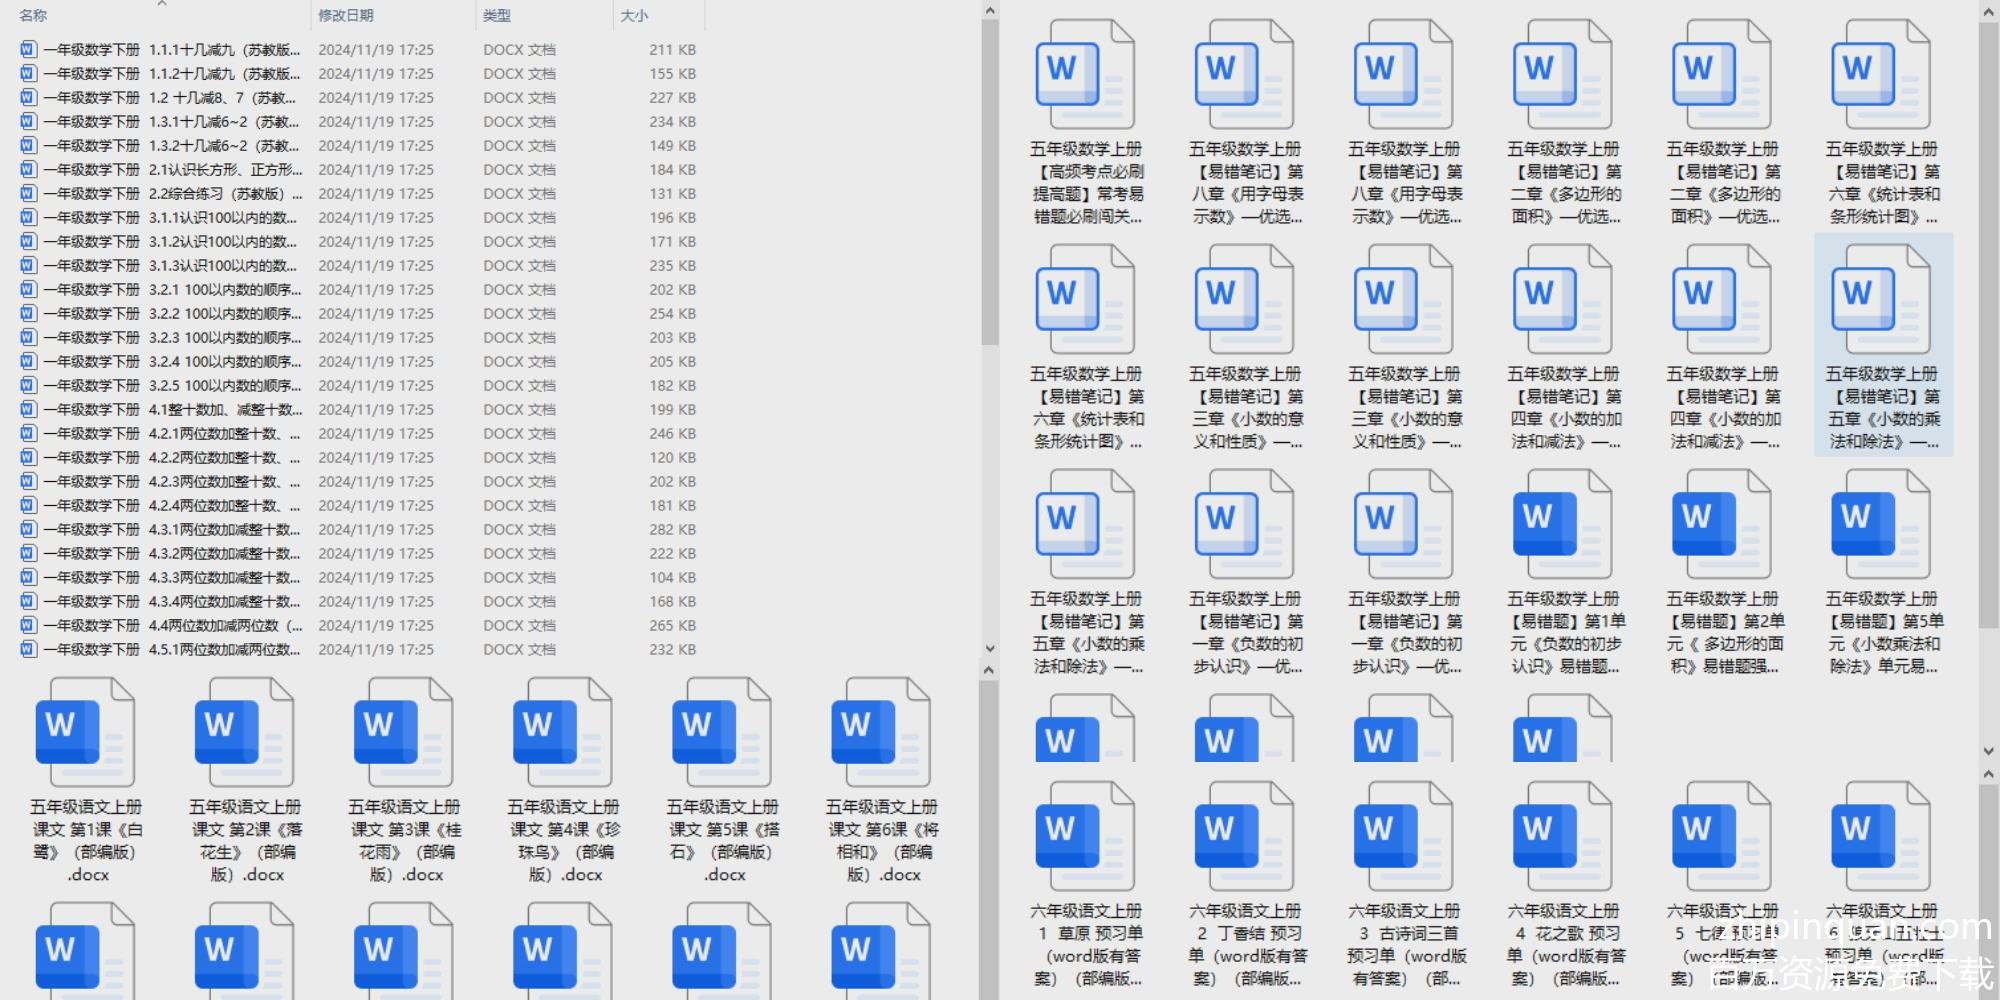This screenshot has height=1000, width=2000.
Task: Open the 第6课《将相和》 Word file icon
Action: (880, 732)
